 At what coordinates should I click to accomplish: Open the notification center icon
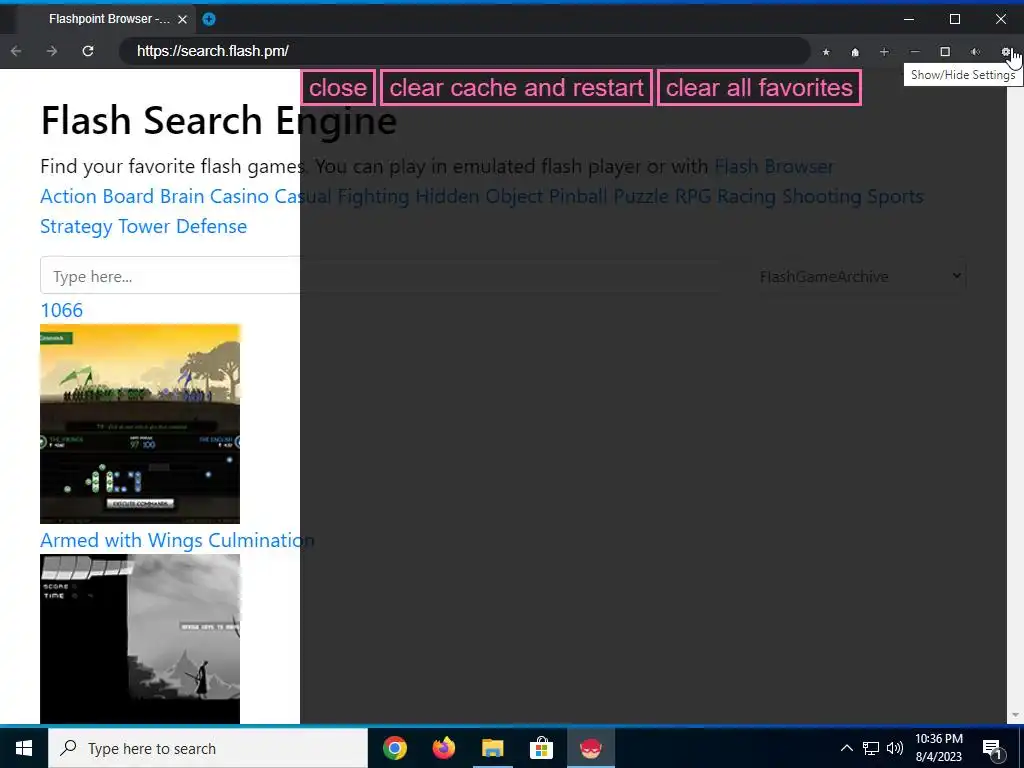tap(992, 749)
